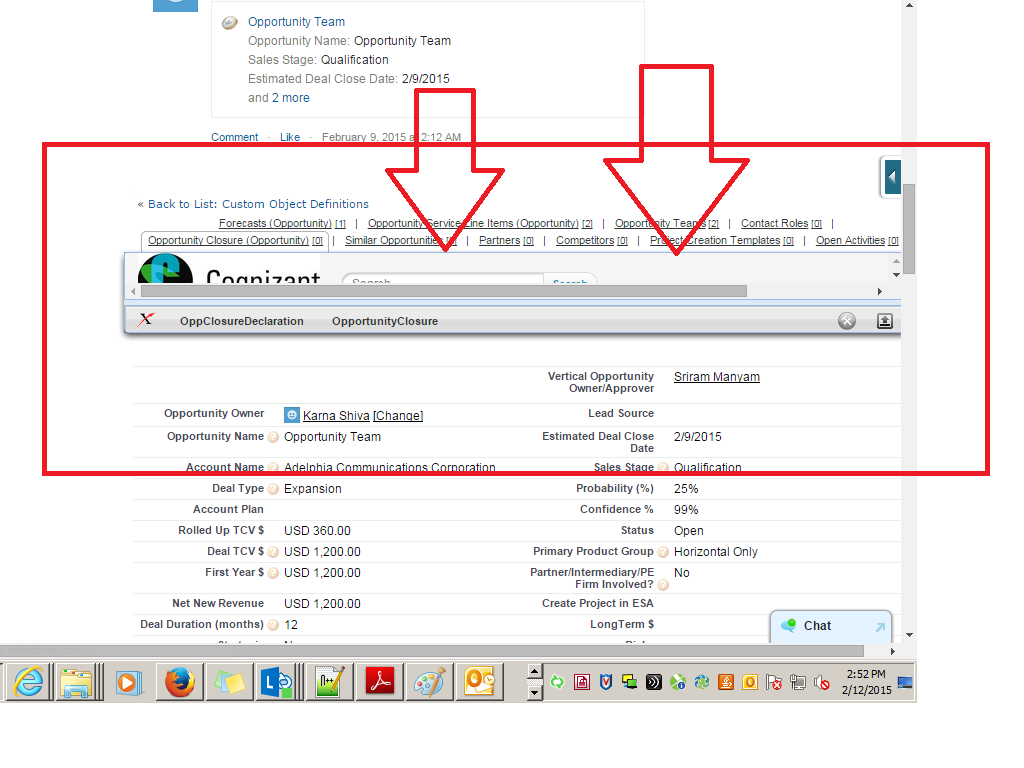Click the red X logo icon
This screenshot has height=768, width=1024.
(146, 319)
